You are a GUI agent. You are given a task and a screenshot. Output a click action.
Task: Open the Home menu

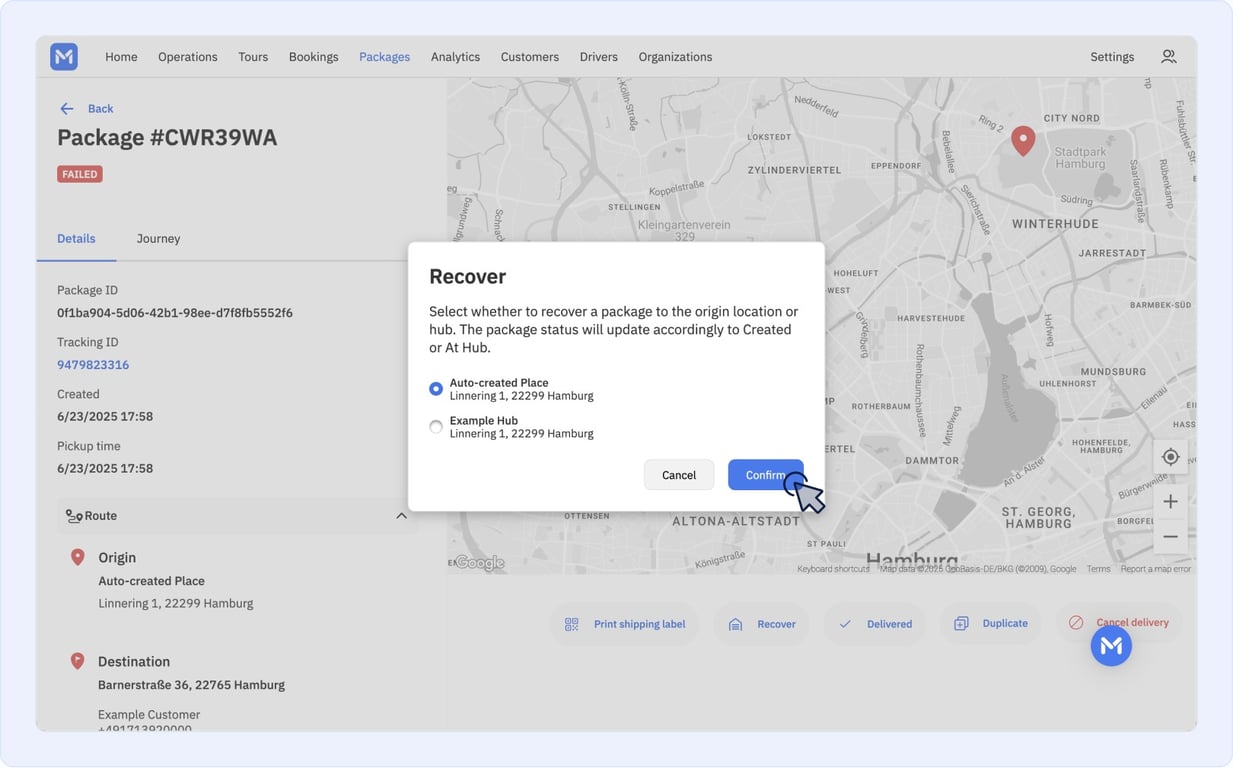(121, 57)
